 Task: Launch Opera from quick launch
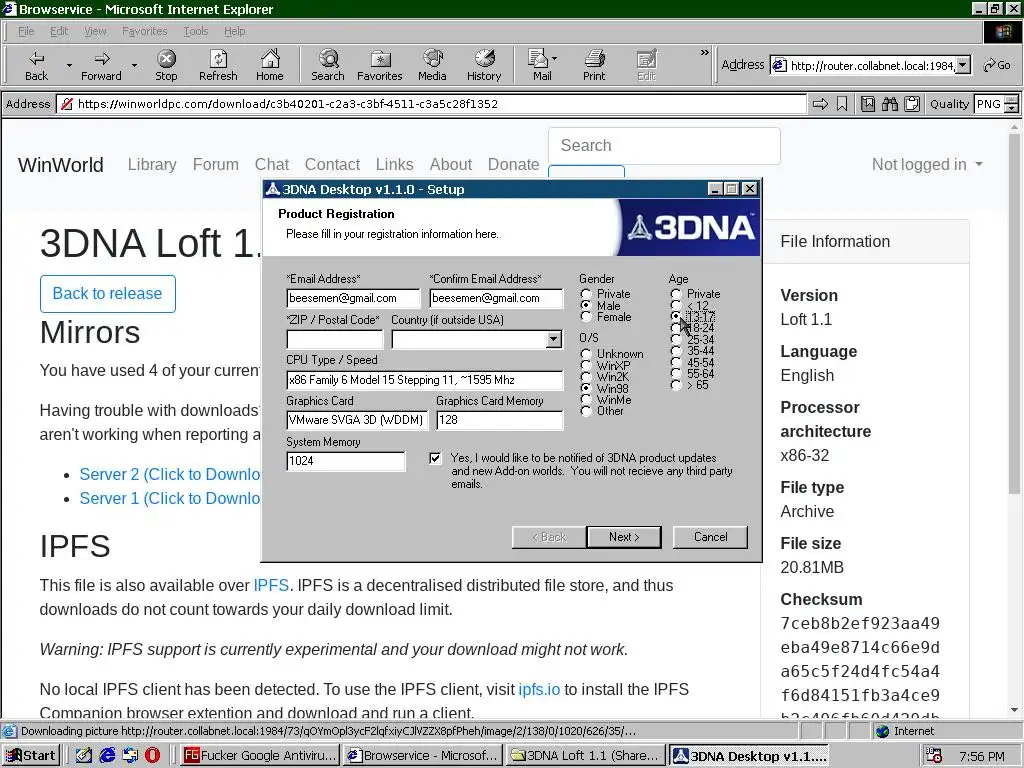click(152, 756)
